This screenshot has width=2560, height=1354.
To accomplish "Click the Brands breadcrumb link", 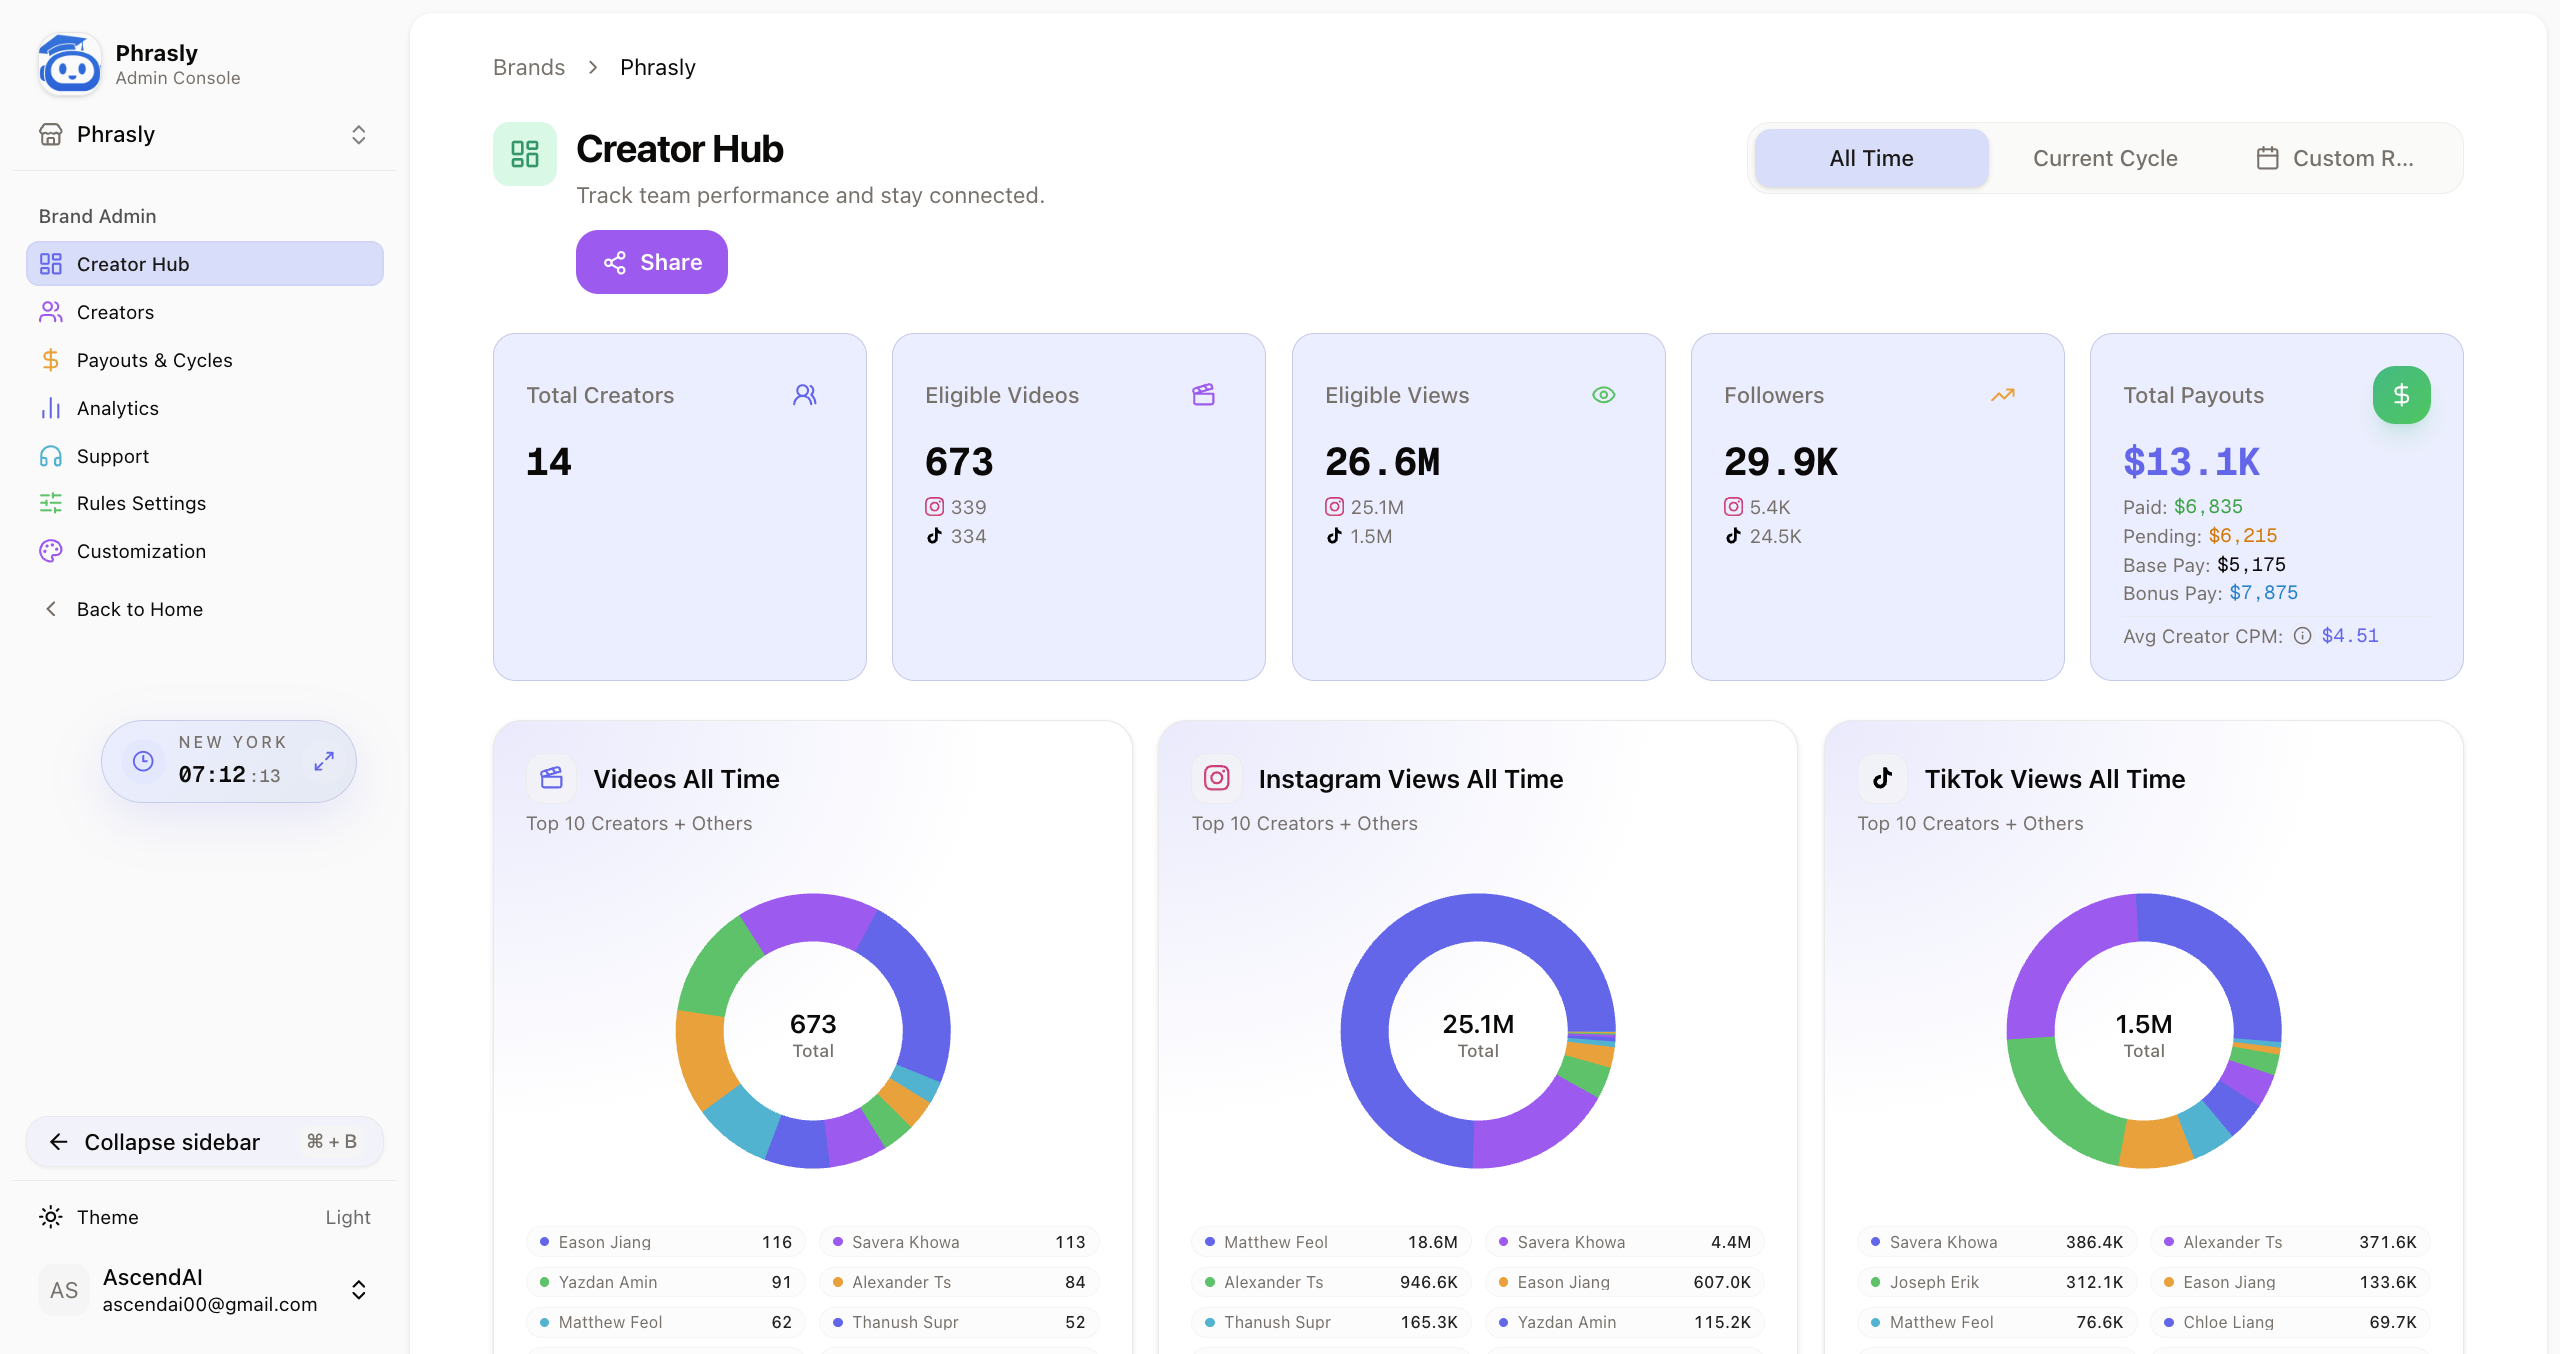I will [528, 67].
